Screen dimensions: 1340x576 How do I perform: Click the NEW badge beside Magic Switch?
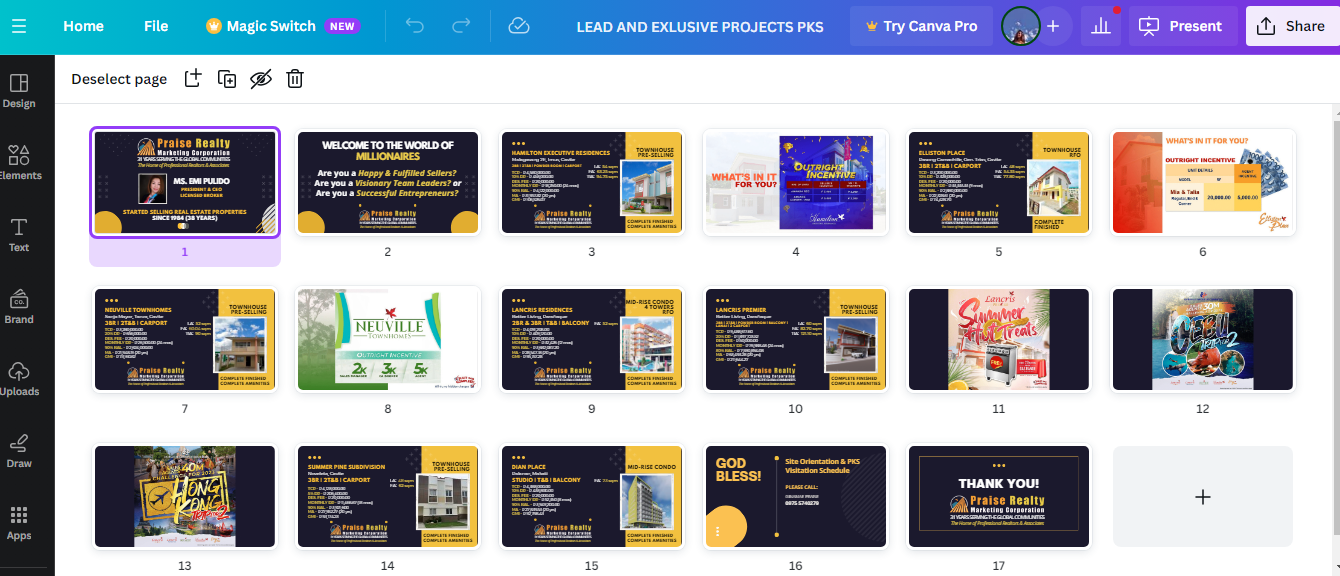click(x=342, y=26)
